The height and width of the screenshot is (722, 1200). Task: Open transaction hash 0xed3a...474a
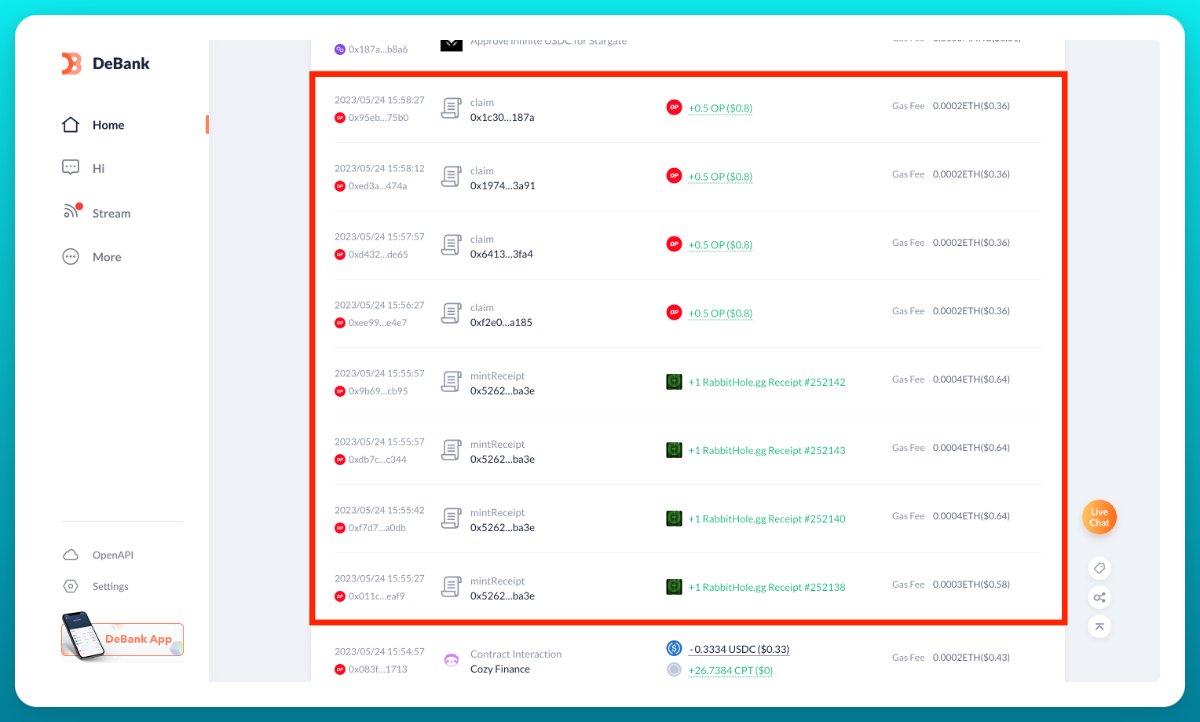tap(378, 186)
